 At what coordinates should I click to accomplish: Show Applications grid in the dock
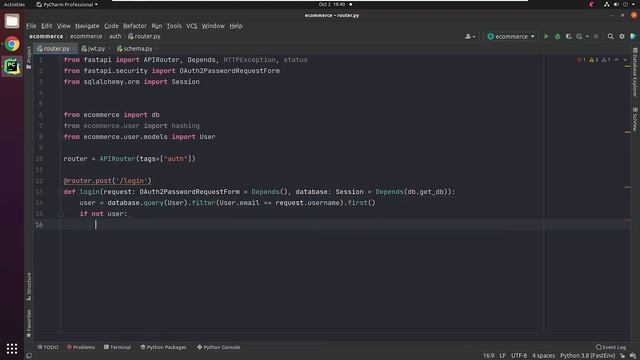12,348
